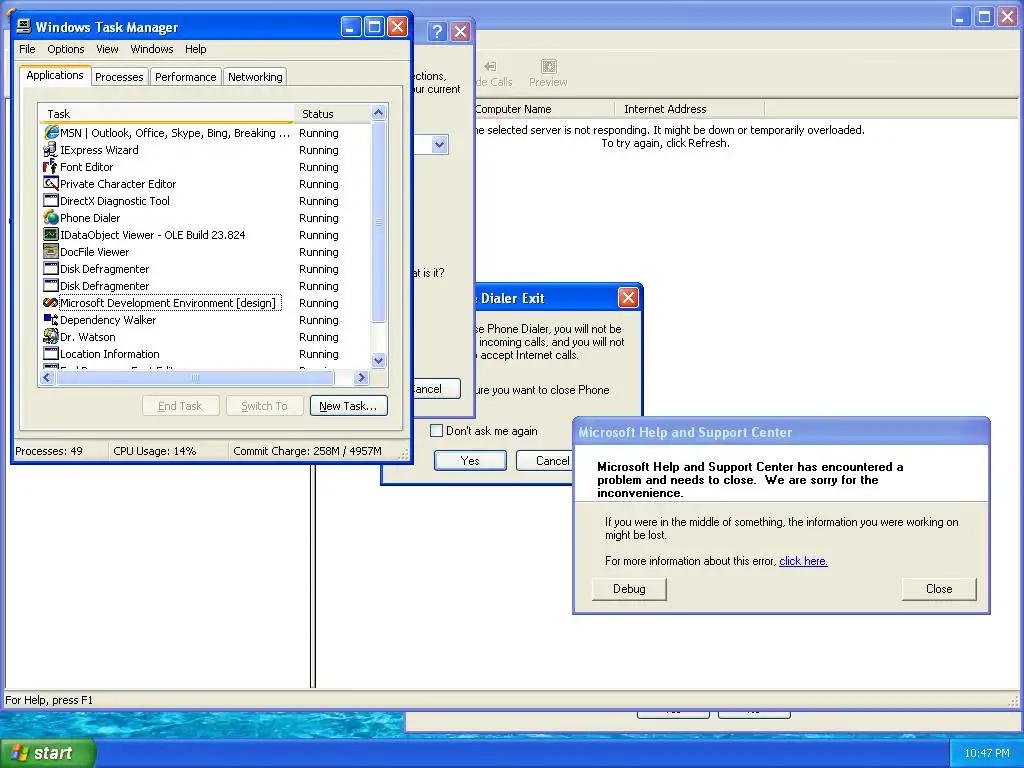1024x768 pixels.
Task: Click the partially hidden Cancel button behind Task Manager
Action: point(436,389)
